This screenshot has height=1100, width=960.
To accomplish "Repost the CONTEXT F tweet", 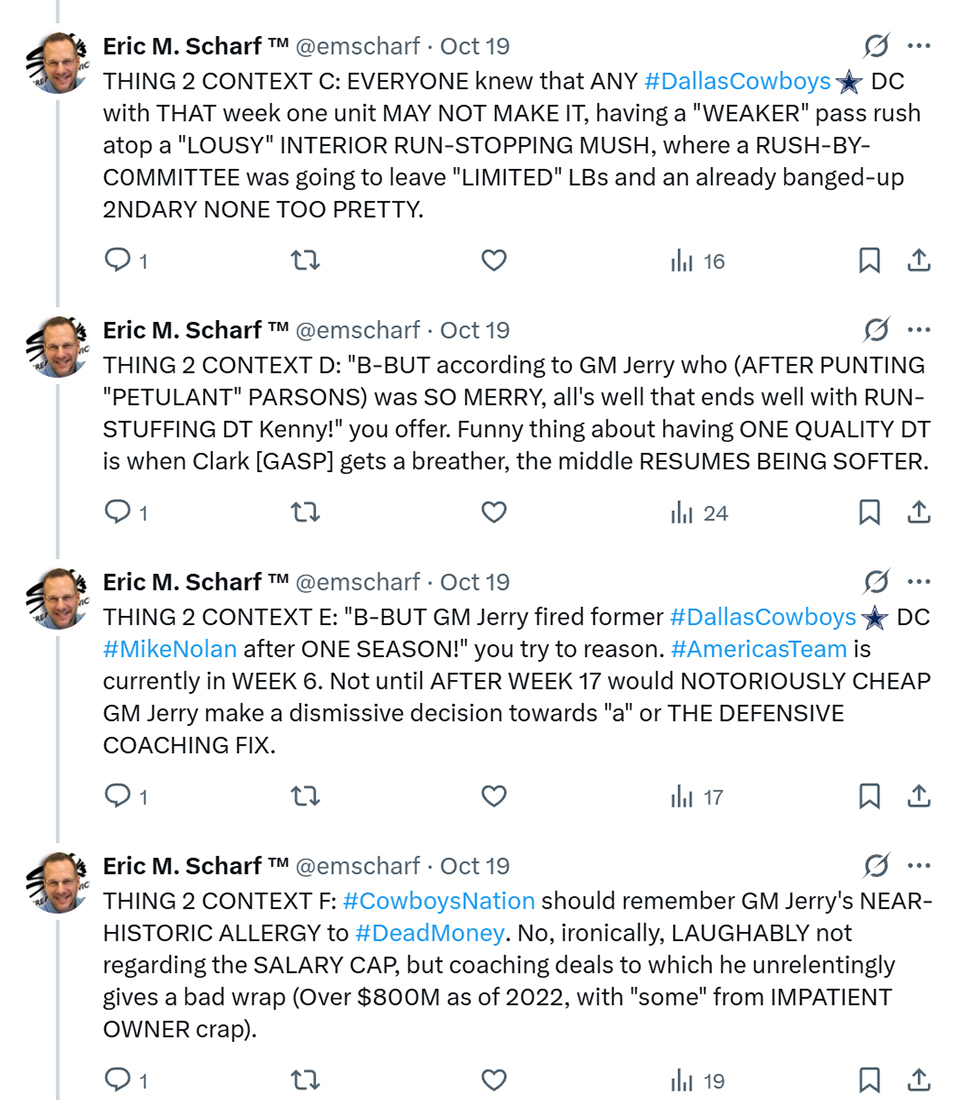I will pos(305,1081).
